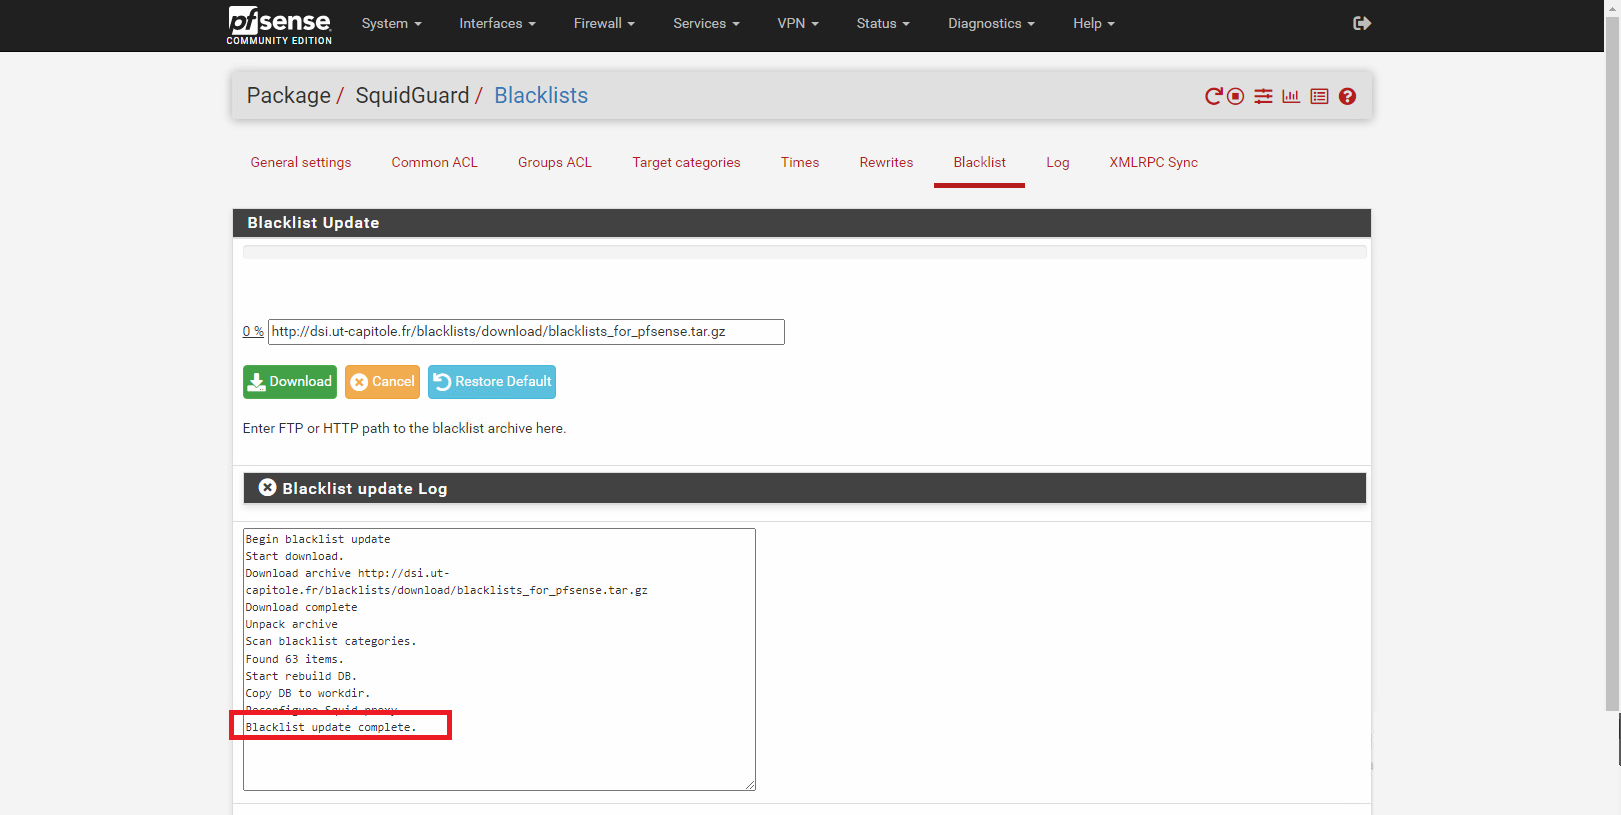
Task: Expand the Diagnostics menu
Action: (991, 23)
